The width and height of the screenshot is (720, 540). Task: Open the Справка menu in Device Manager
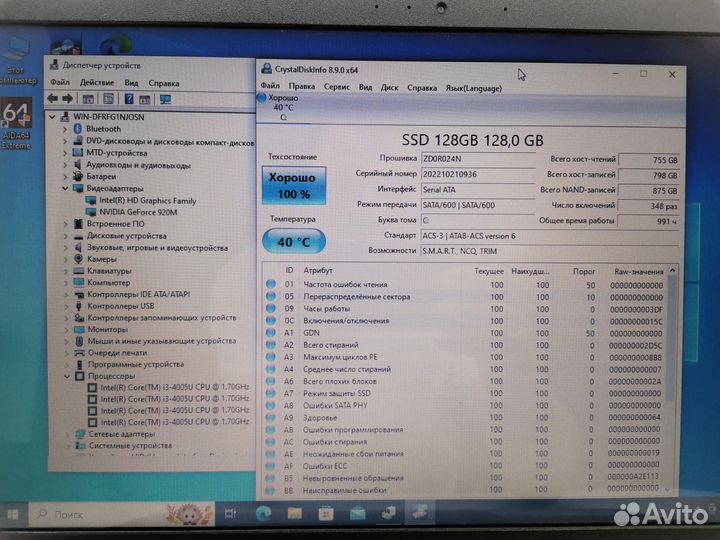point(163,84)
